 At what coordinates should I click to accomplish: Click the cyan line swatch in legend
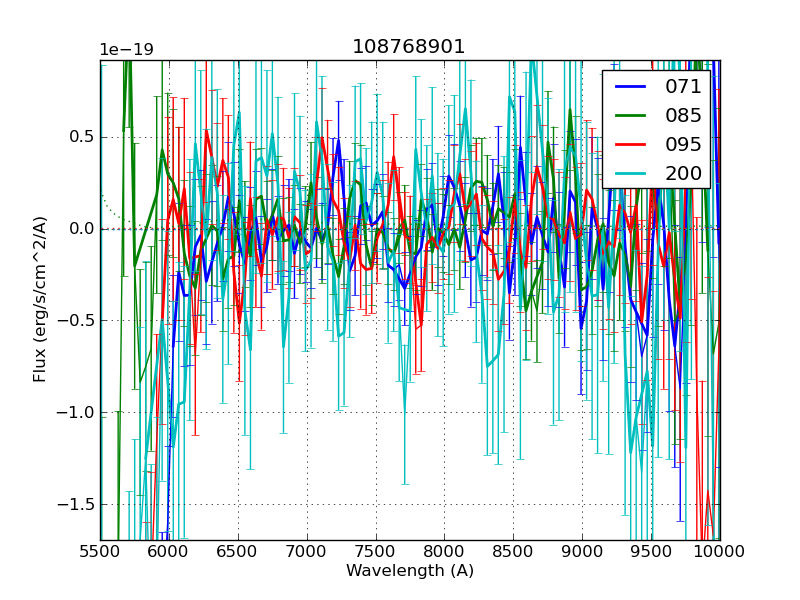coord(630,173)
